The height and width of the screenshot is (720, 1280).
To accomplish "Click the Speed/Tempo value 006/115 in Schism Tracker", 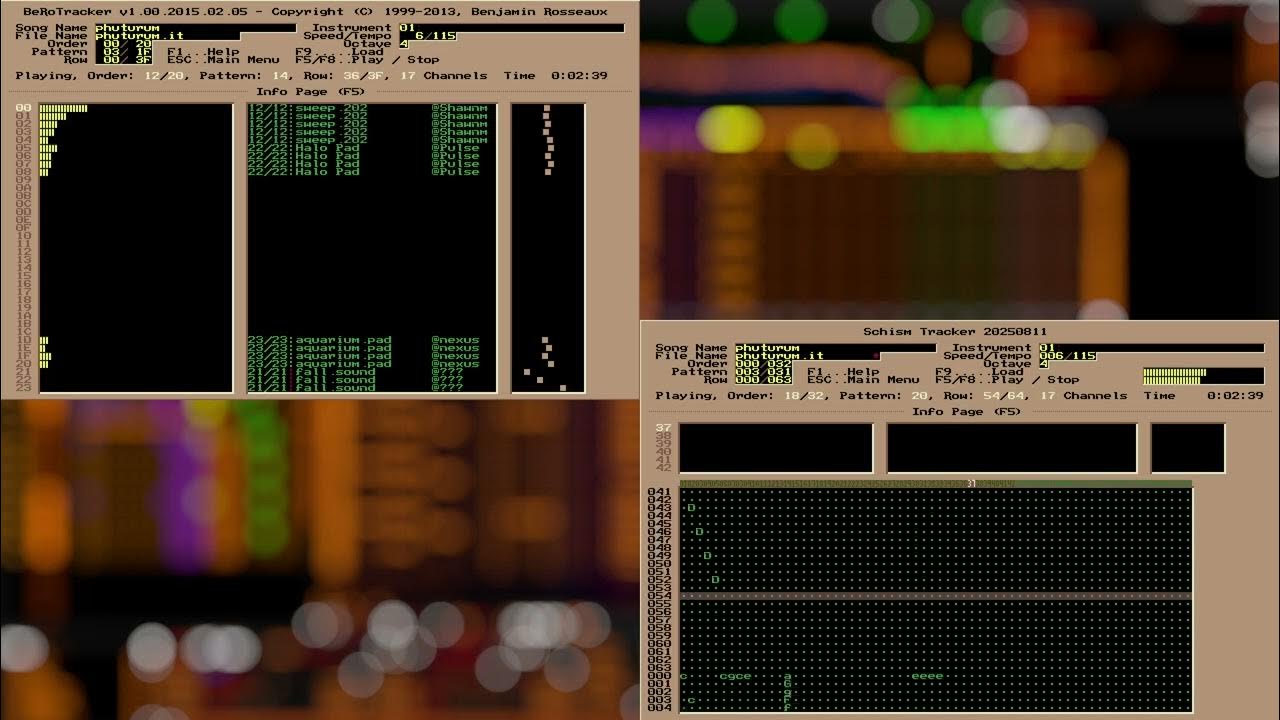I will [x=1067, y=356].
